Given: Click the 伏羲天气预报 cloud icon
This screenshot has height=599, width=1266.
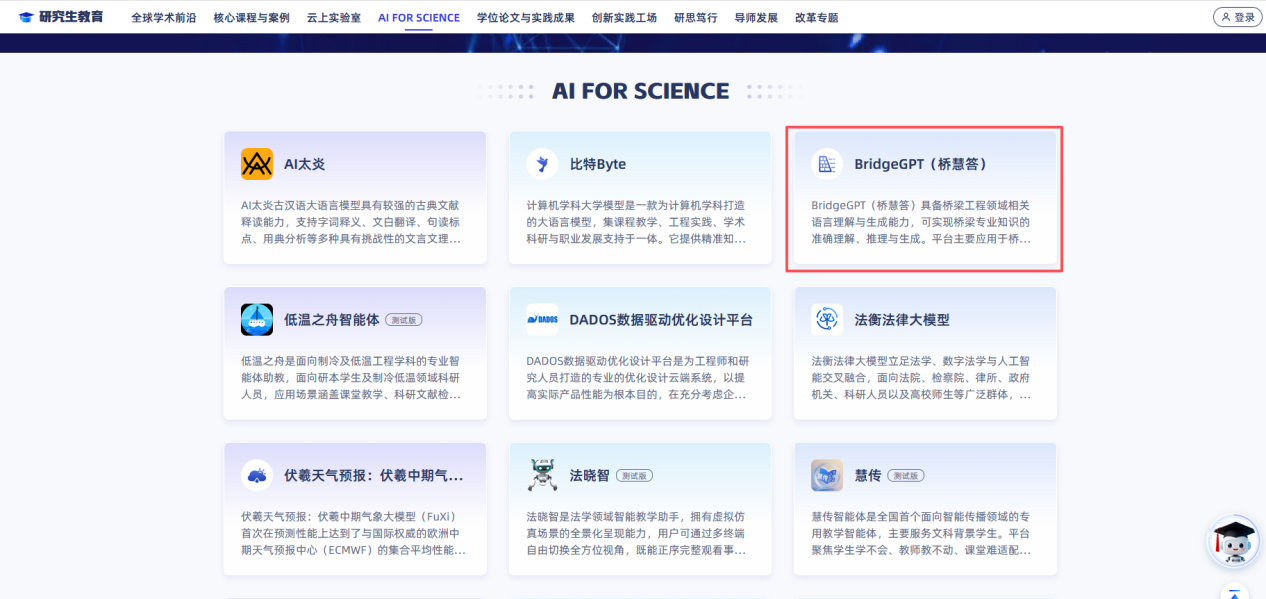Looking at the screenshot, I should [x=257, y=476].
